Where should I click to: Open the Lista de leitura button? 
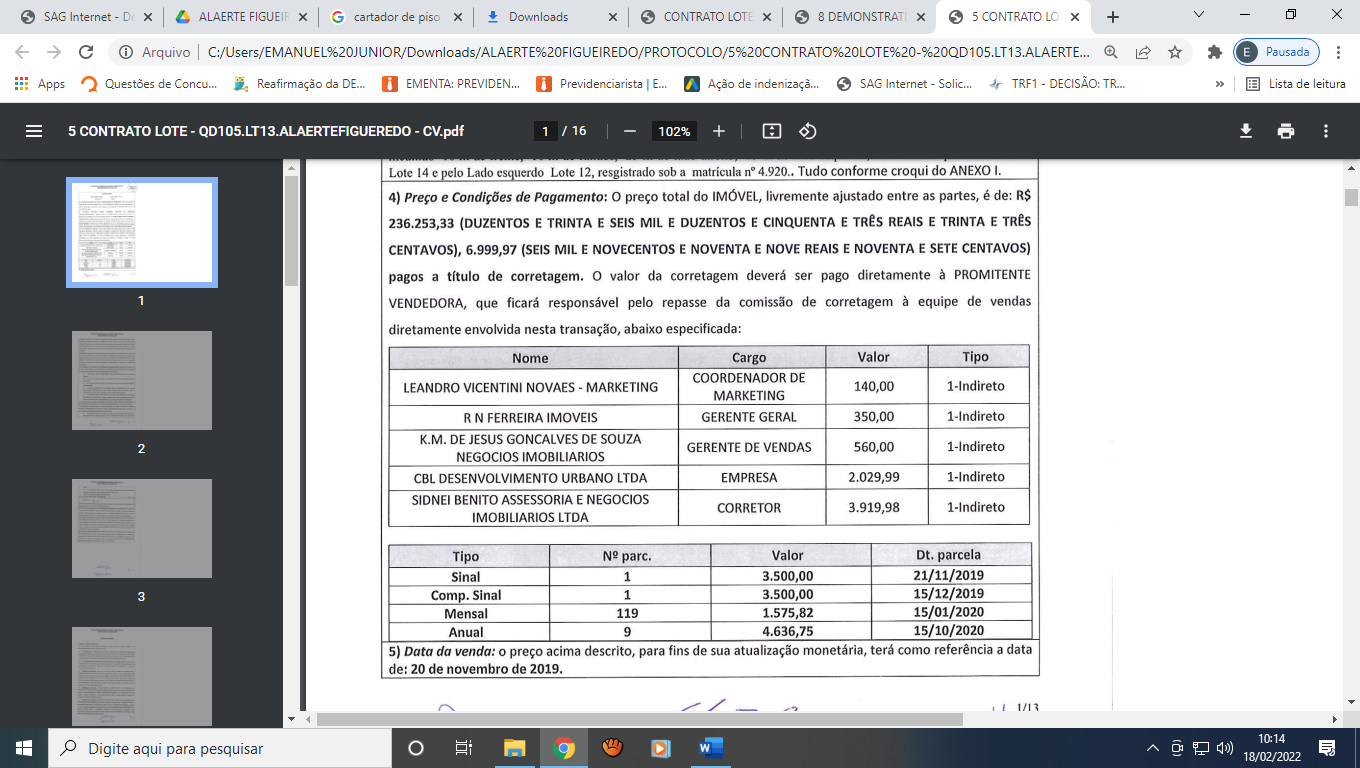point(1295,84)
